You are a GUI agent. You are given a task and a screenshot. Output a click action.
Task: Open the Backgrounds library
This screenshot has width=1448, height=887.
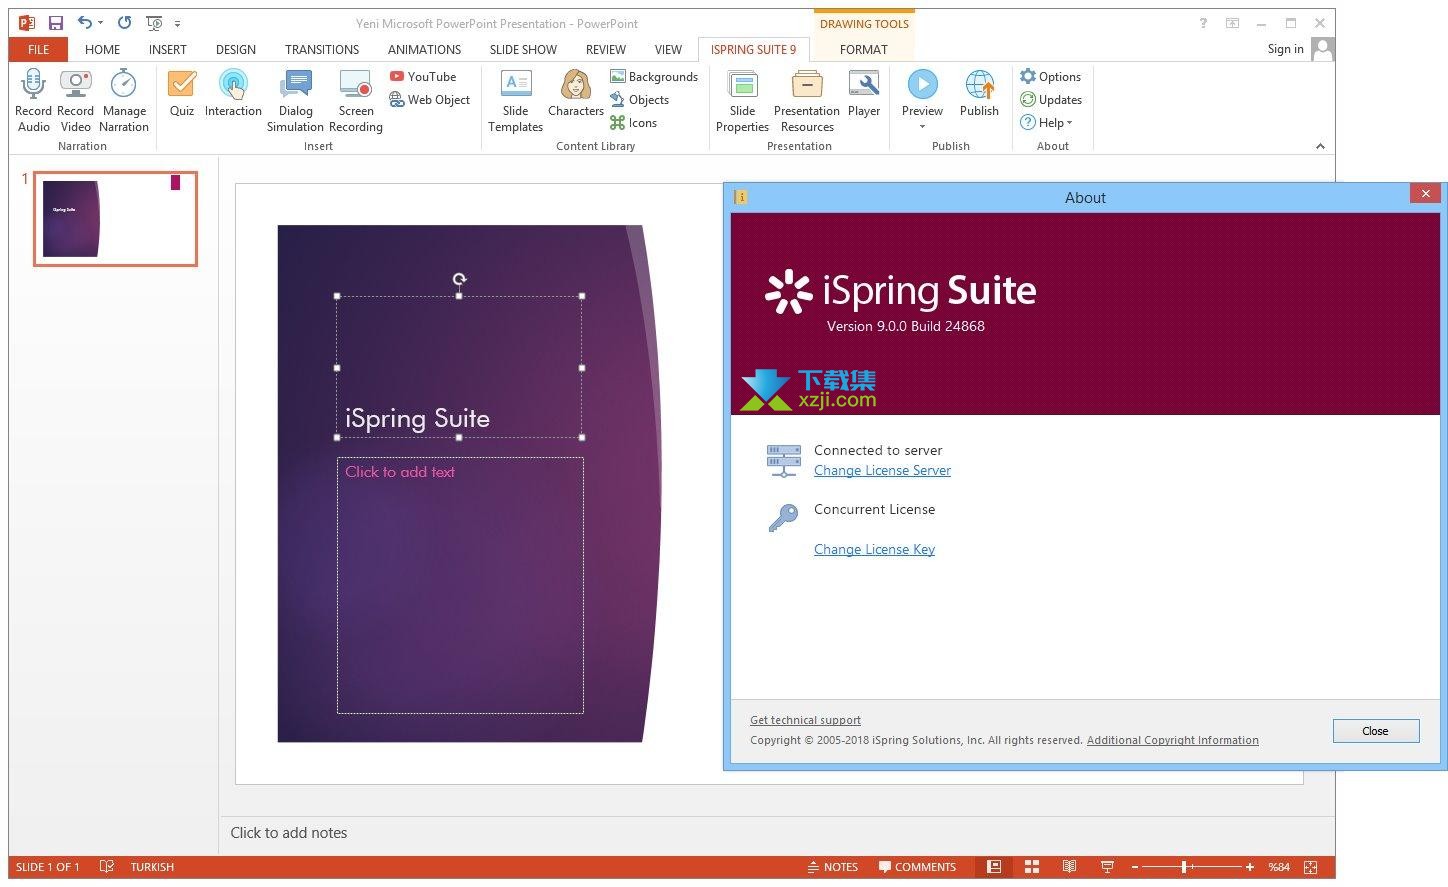click(654, 76)
